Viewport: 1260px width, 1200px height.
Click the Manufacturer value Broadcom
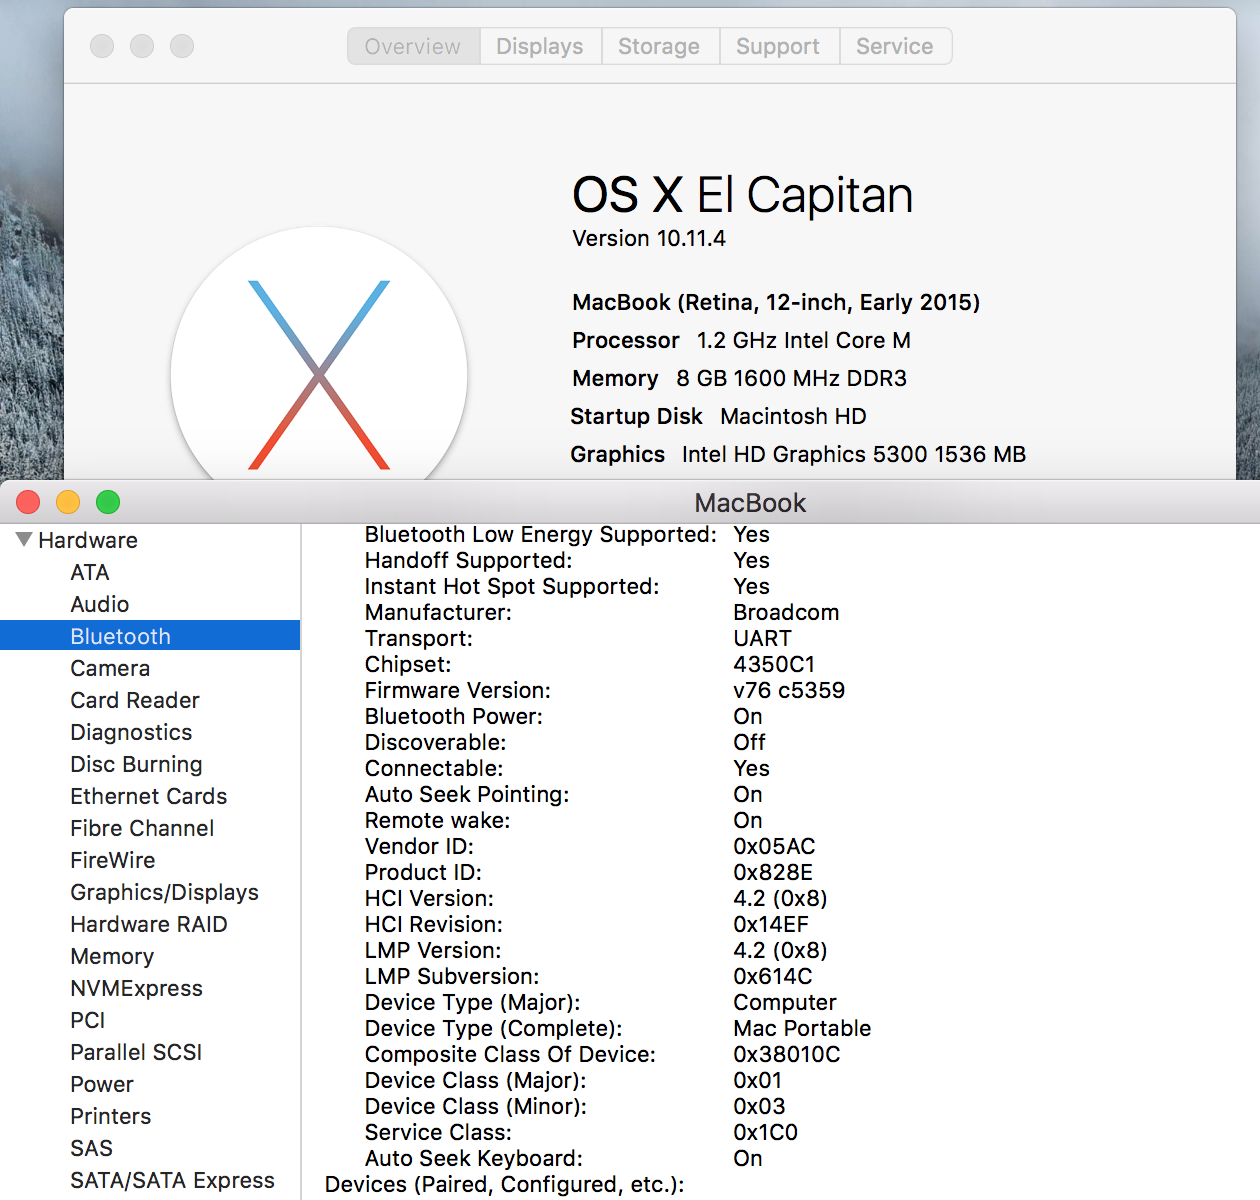pos(786,612)
